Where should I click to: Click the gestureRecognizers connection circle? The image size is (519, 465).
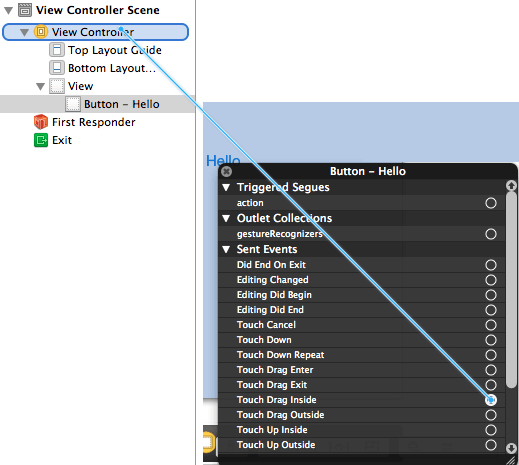click(x=491, y=234)
